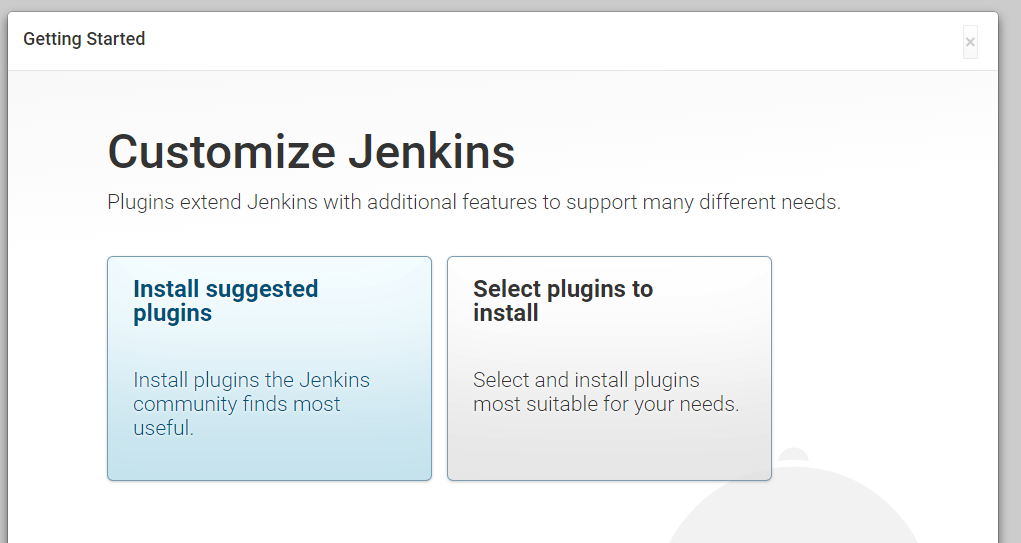
Task: Open the Select plugins to install card
Action: (x=609, y=369)
